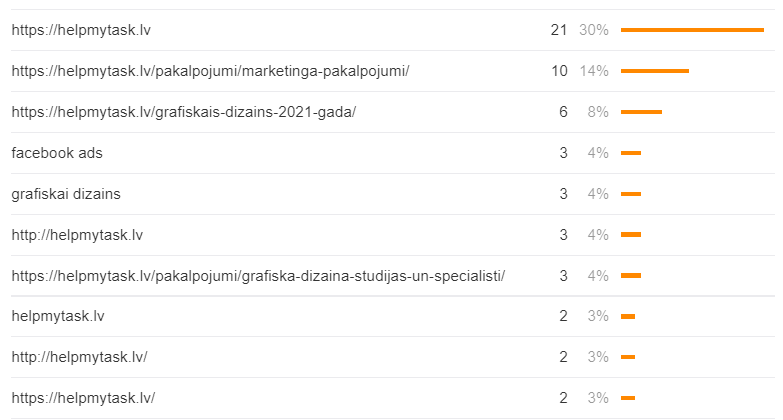Viewport: 783px width, 420px height.
Task: Click the count 10 in the marketinga row
Action: pos(559,71)
